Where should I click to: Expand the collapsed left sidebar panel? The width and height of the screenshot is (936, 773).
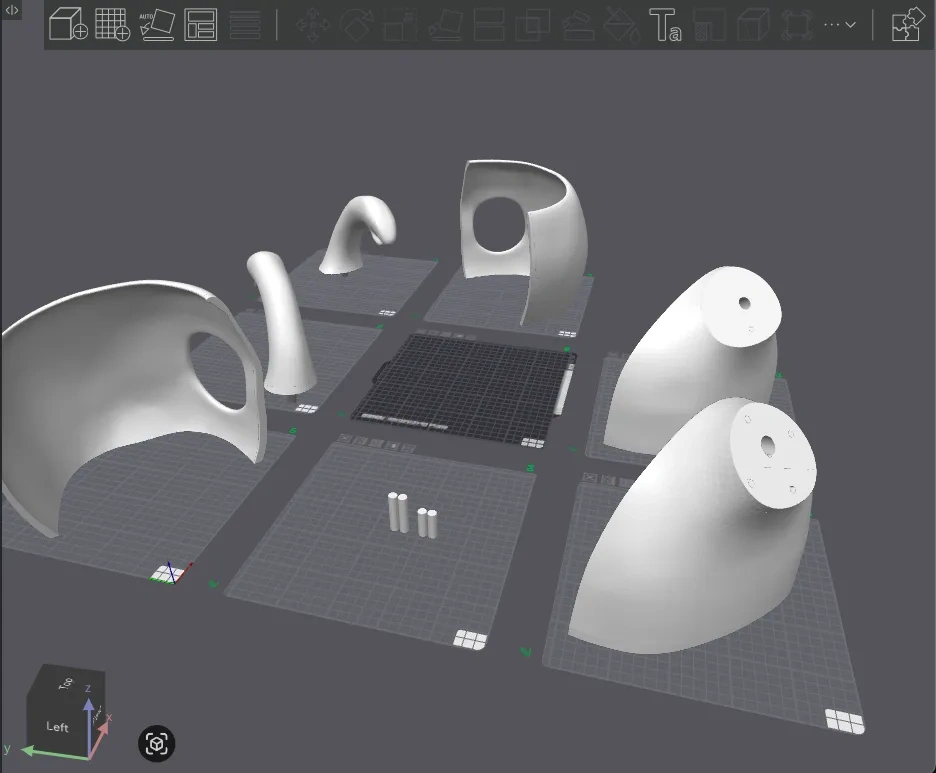pyautogui.click(x=10, y=10)
